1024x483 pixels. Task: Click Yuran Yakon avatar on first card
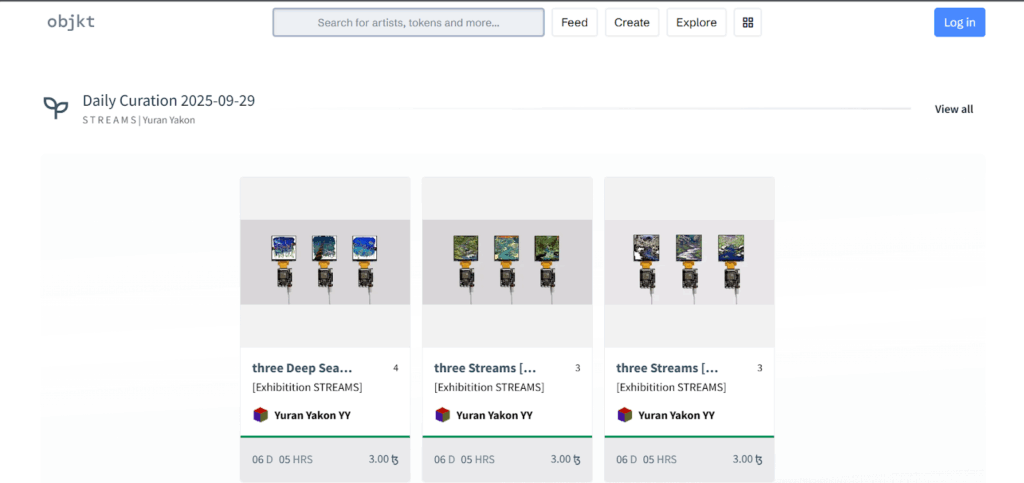[x=260, y=415]
